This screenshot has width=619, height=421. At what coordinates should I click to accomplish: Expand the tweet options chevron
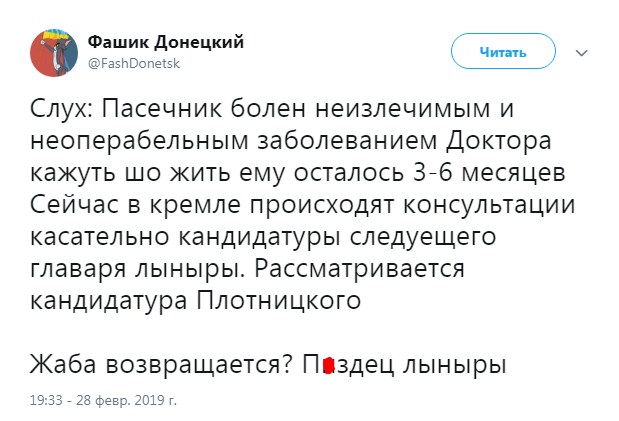click(x=584, y=53)
